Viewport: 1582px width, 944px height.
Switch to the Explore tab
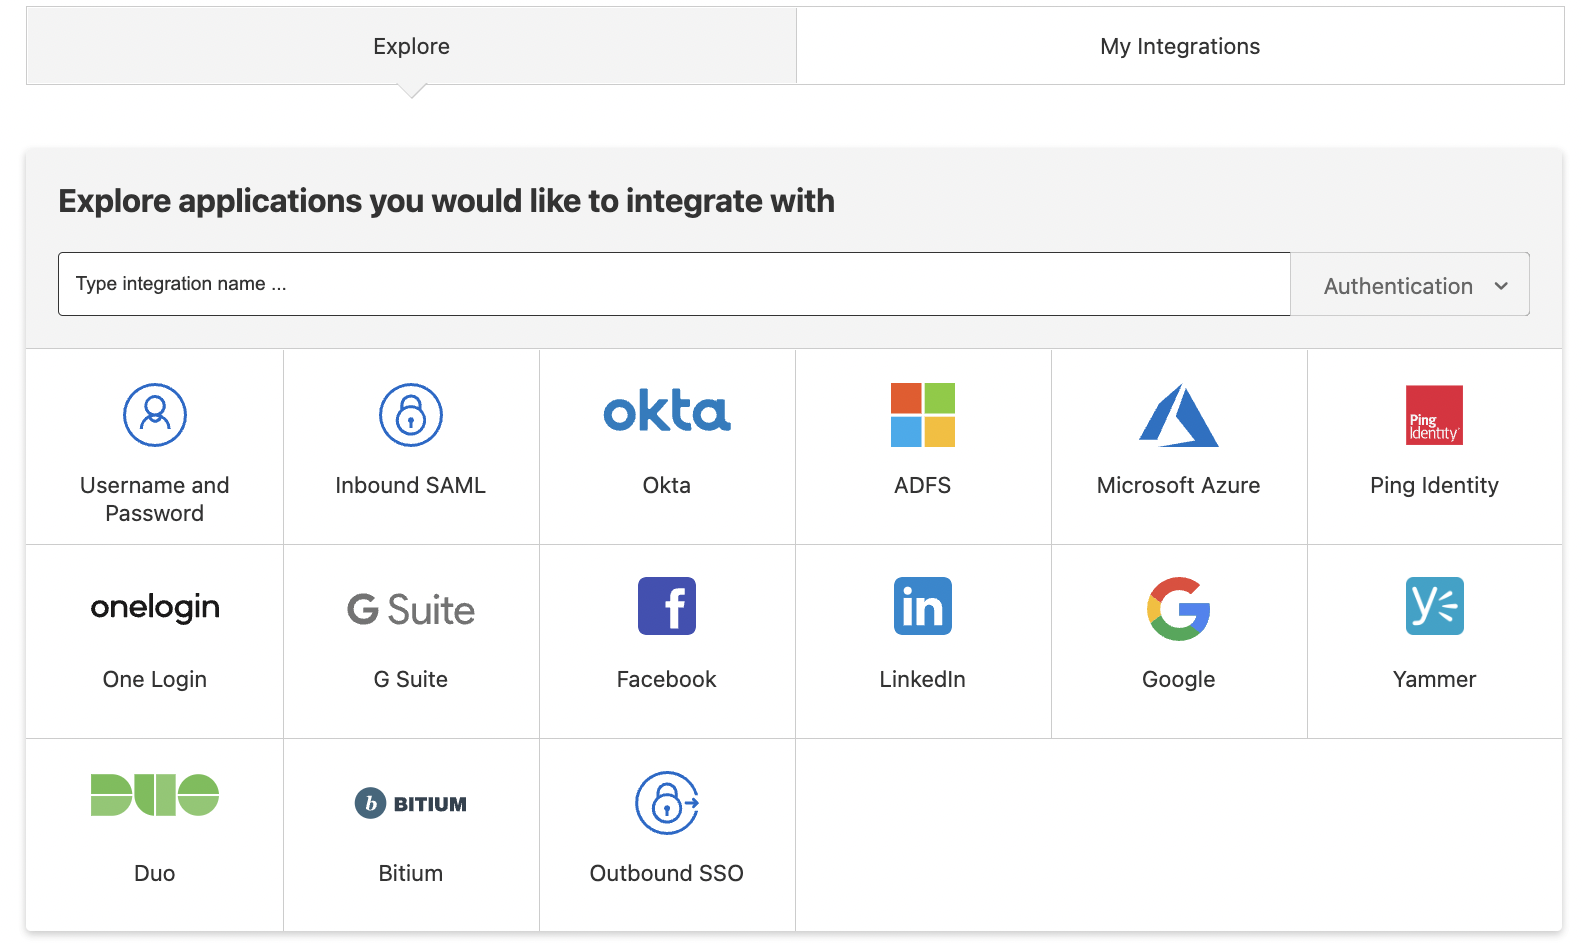click(x=411, y=46)
